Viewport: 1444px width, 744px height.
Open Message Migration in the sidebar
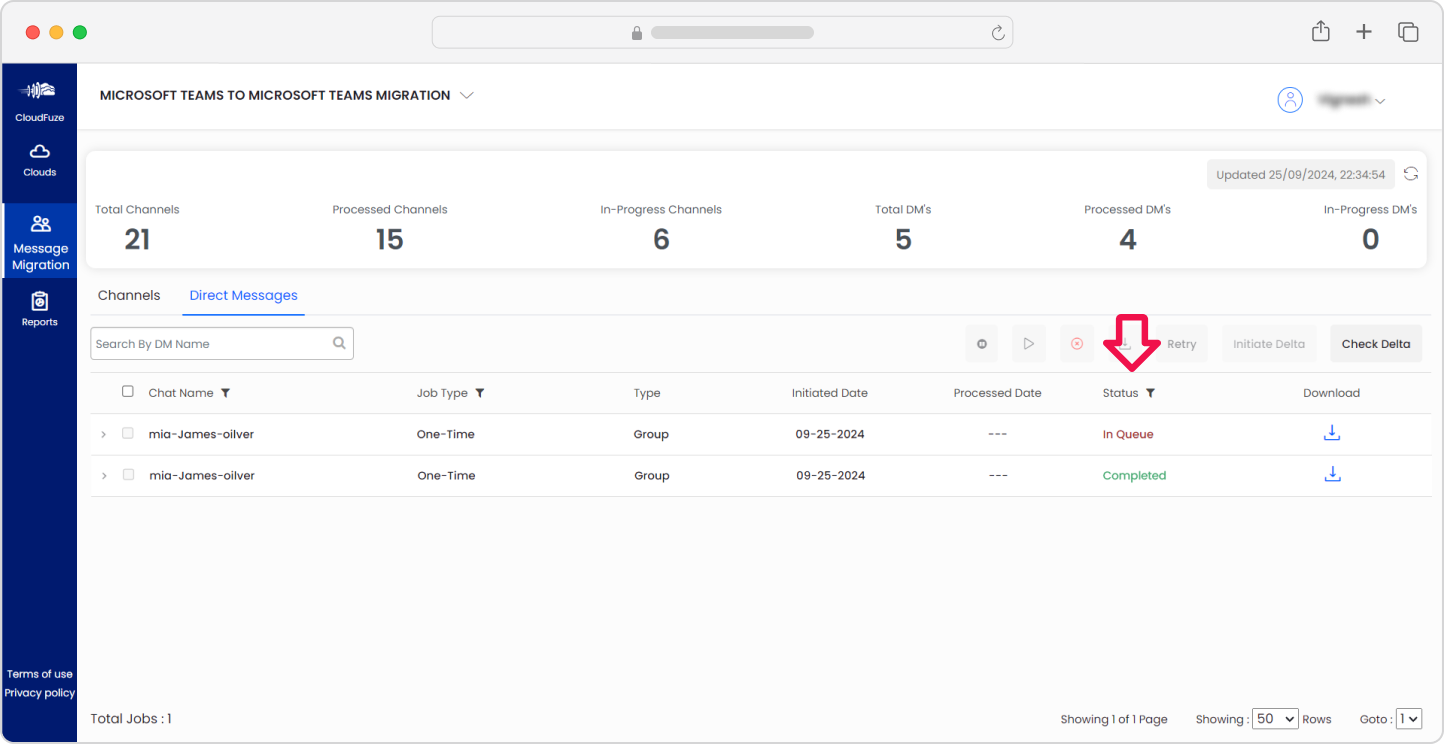[40, 241]
